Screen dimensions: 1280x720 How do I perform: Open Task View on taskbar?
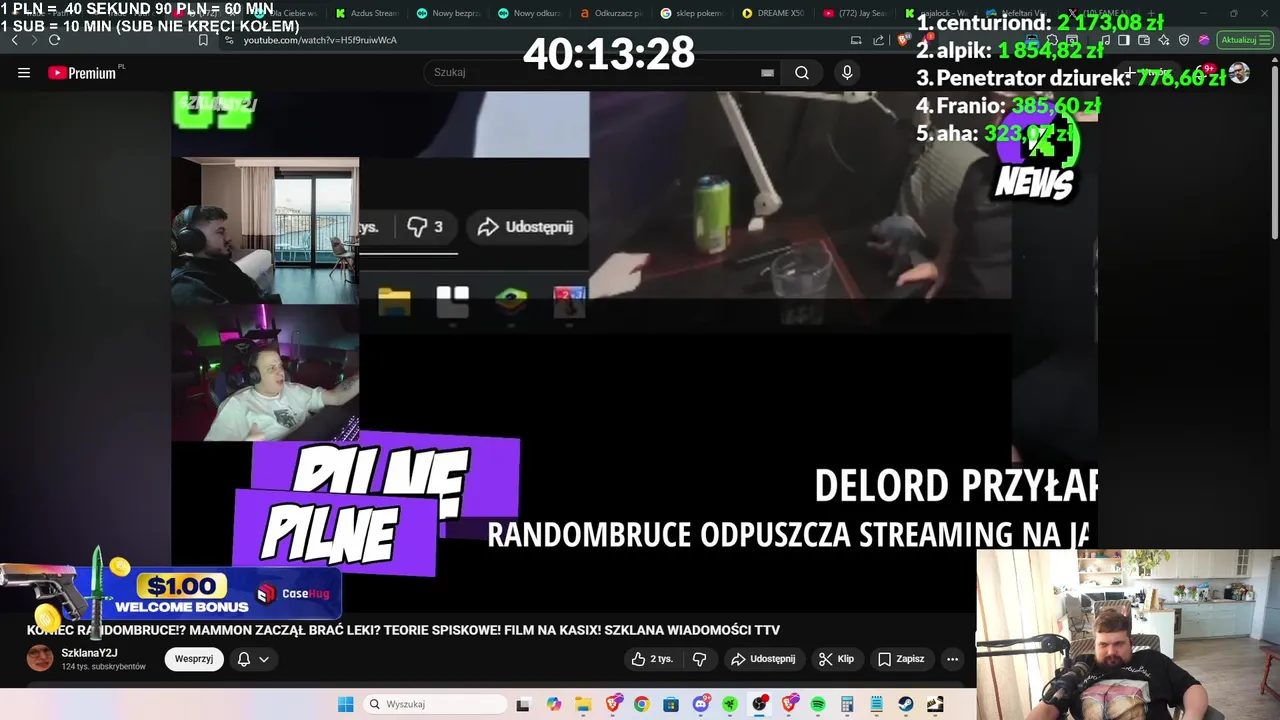tap(522, 704)
